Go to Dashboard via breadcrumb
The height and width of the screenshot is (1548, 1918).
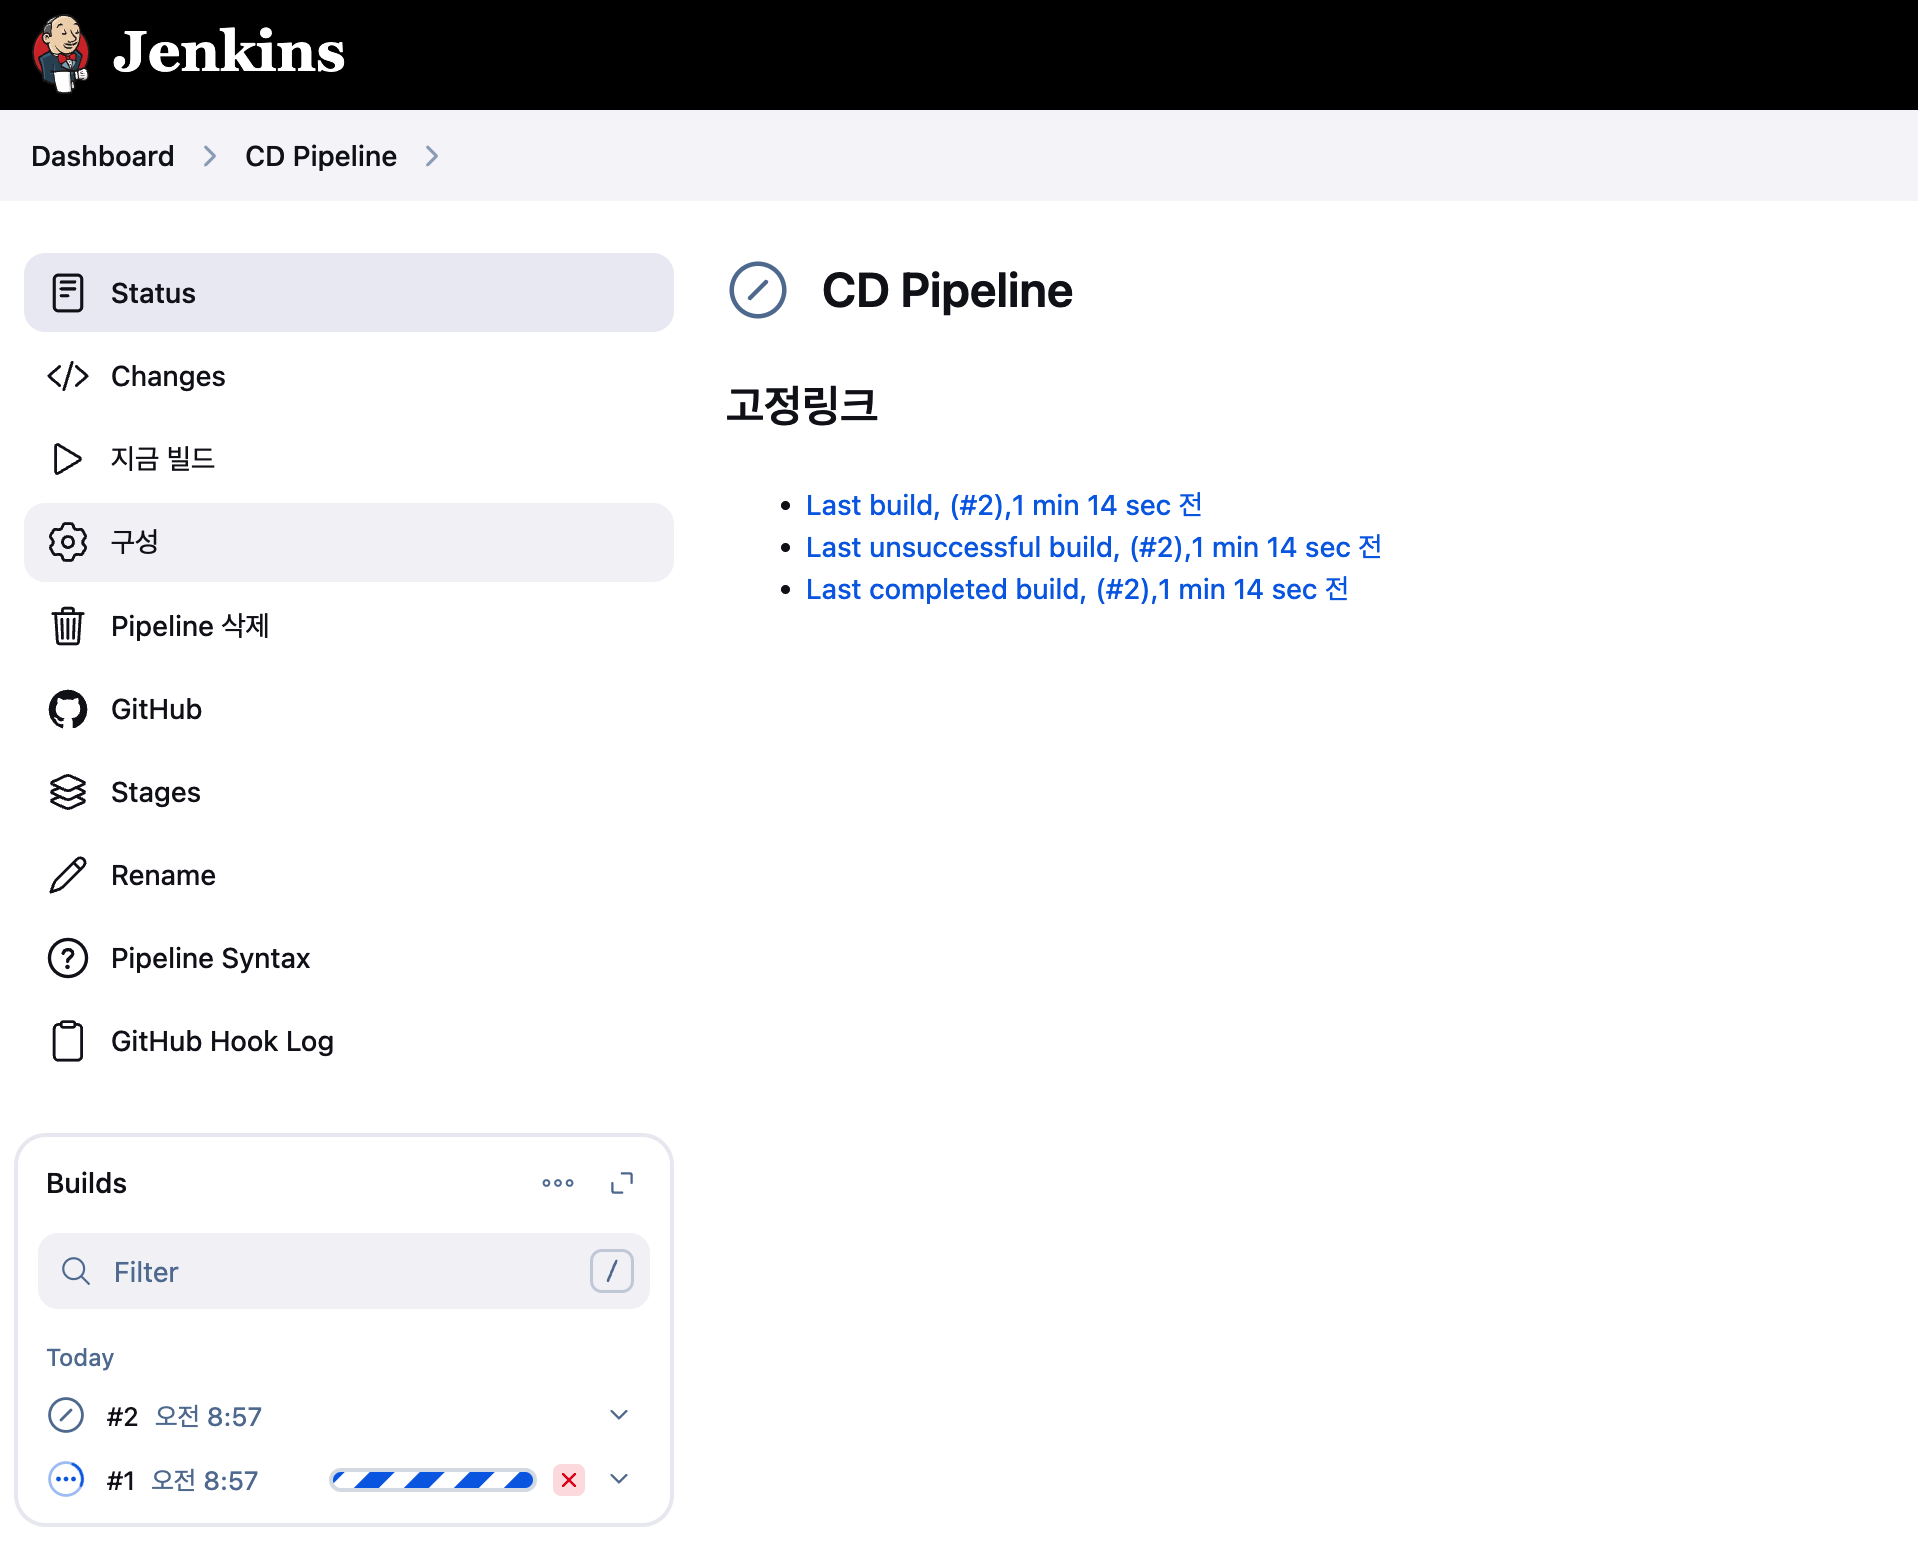103,156
